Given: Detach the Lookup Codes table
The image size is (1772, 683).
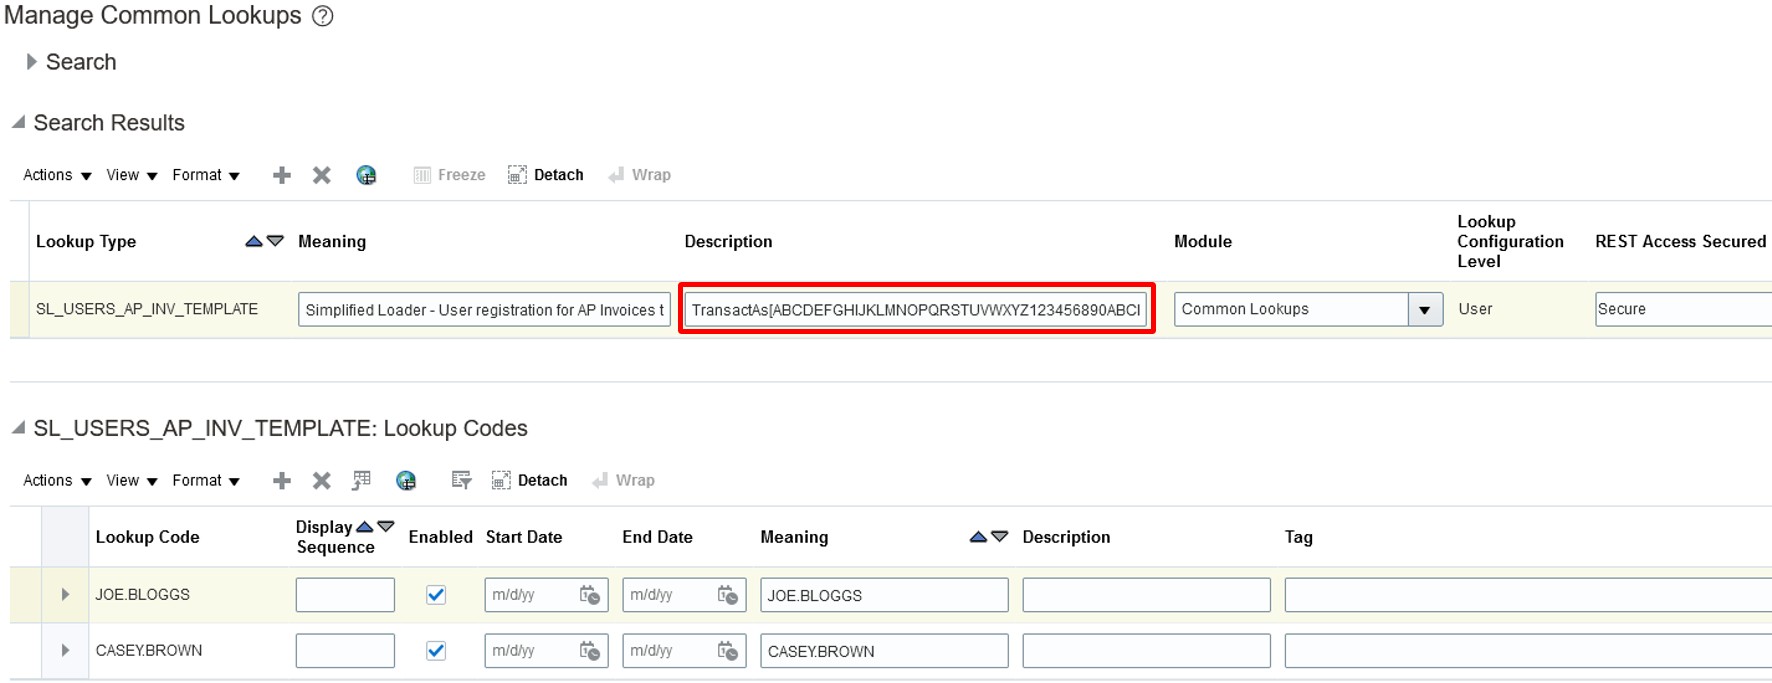Looking at the screenshot, I should pyautogui.click(x=529, y=481).
